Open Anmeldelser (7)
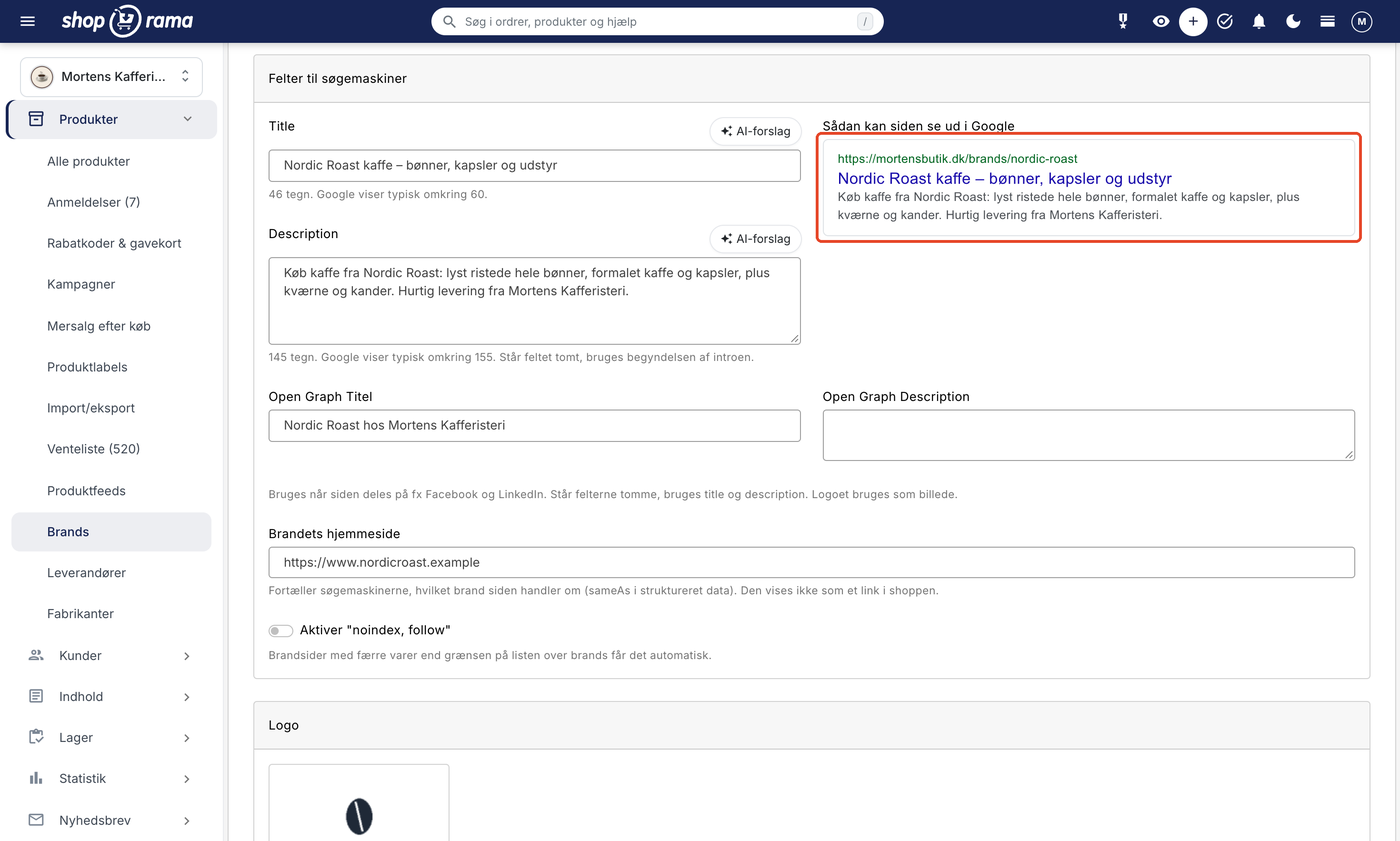Viewport: 1400px width, 841px height. 93,202
